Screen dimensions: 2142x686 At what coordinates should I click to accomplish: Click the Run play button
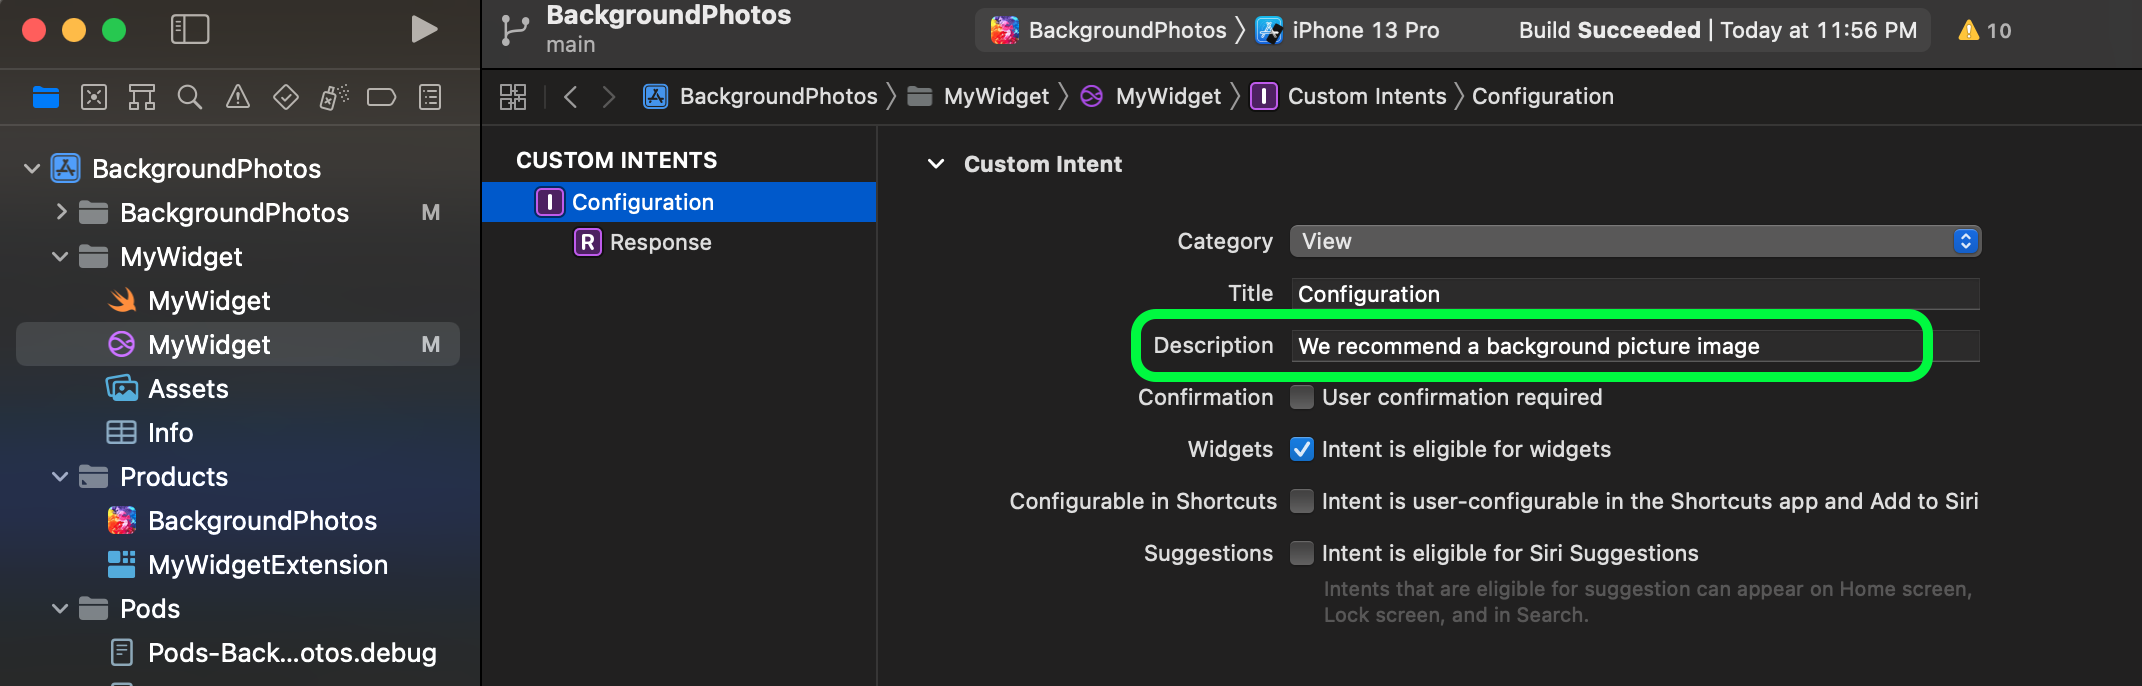click(x=424, y=30)
